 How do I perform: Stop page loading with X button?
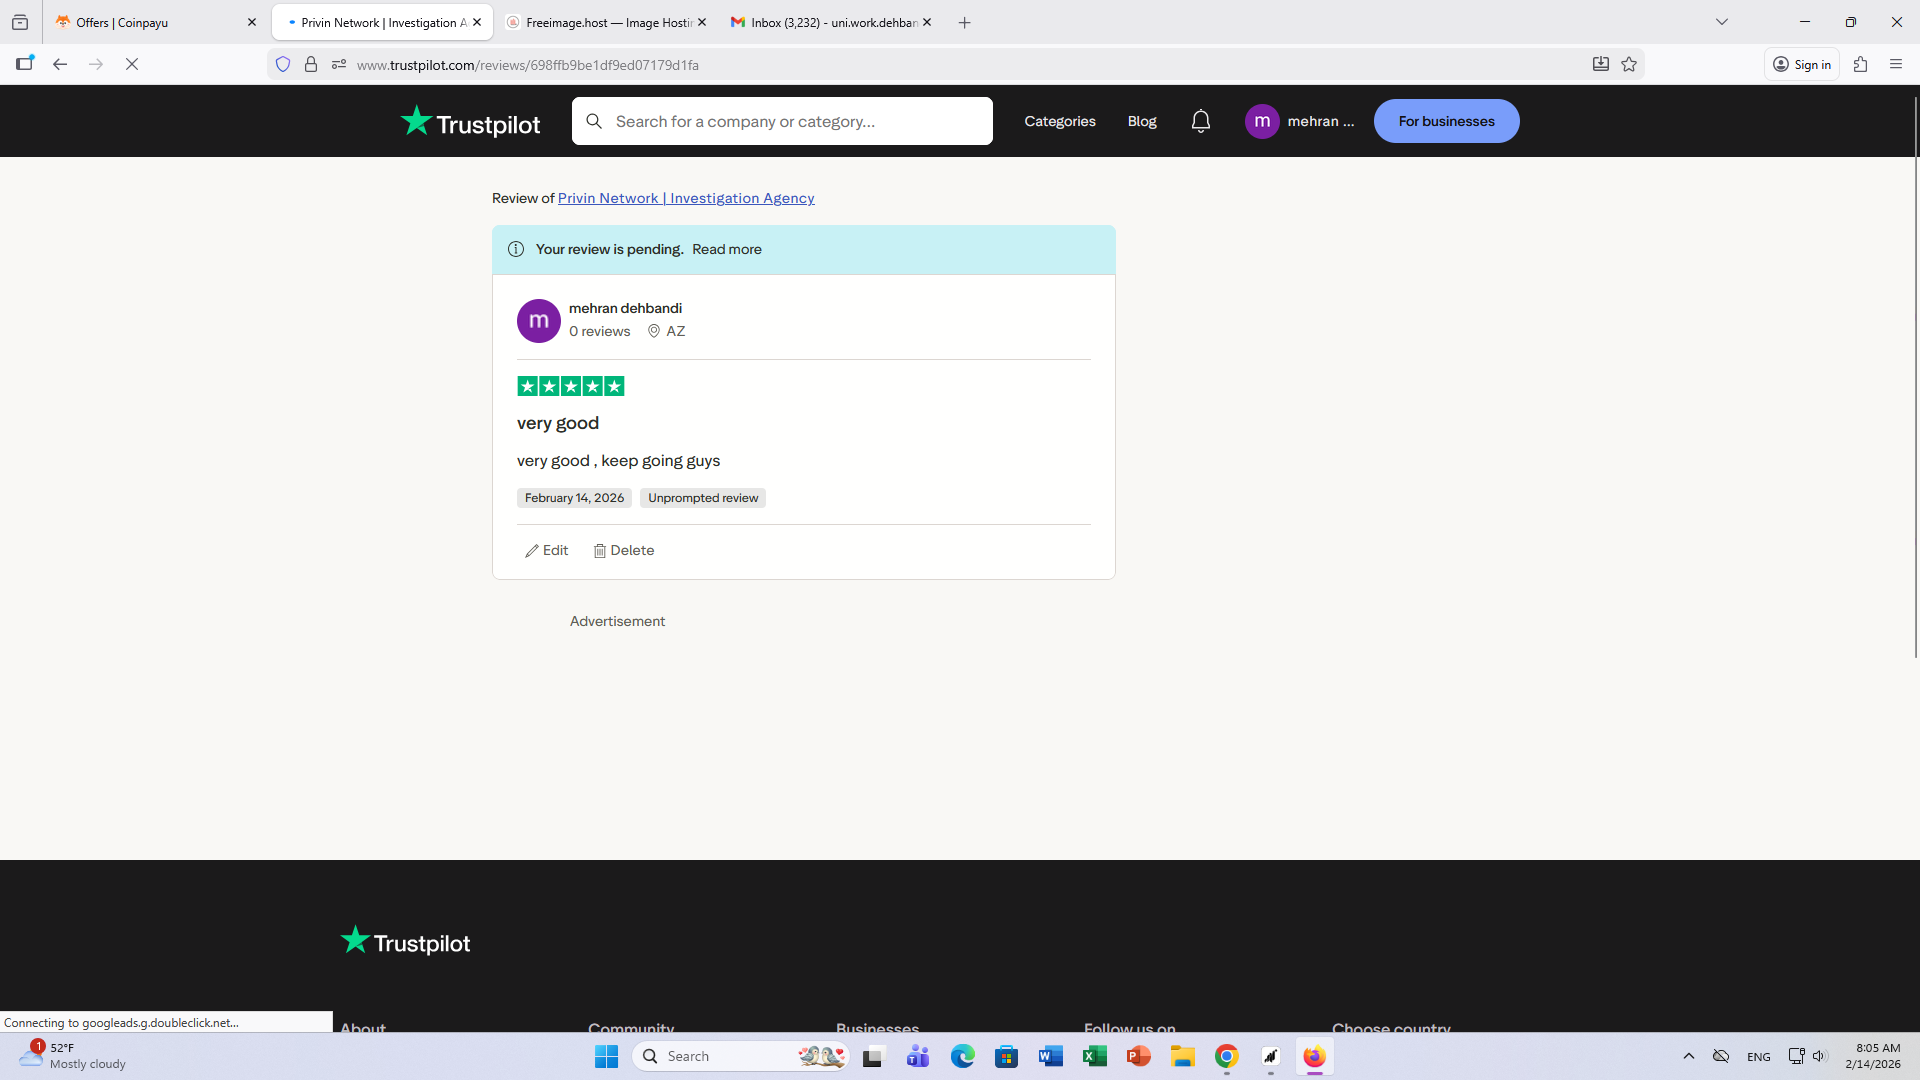pyautogui.click(x=132, y=64)
